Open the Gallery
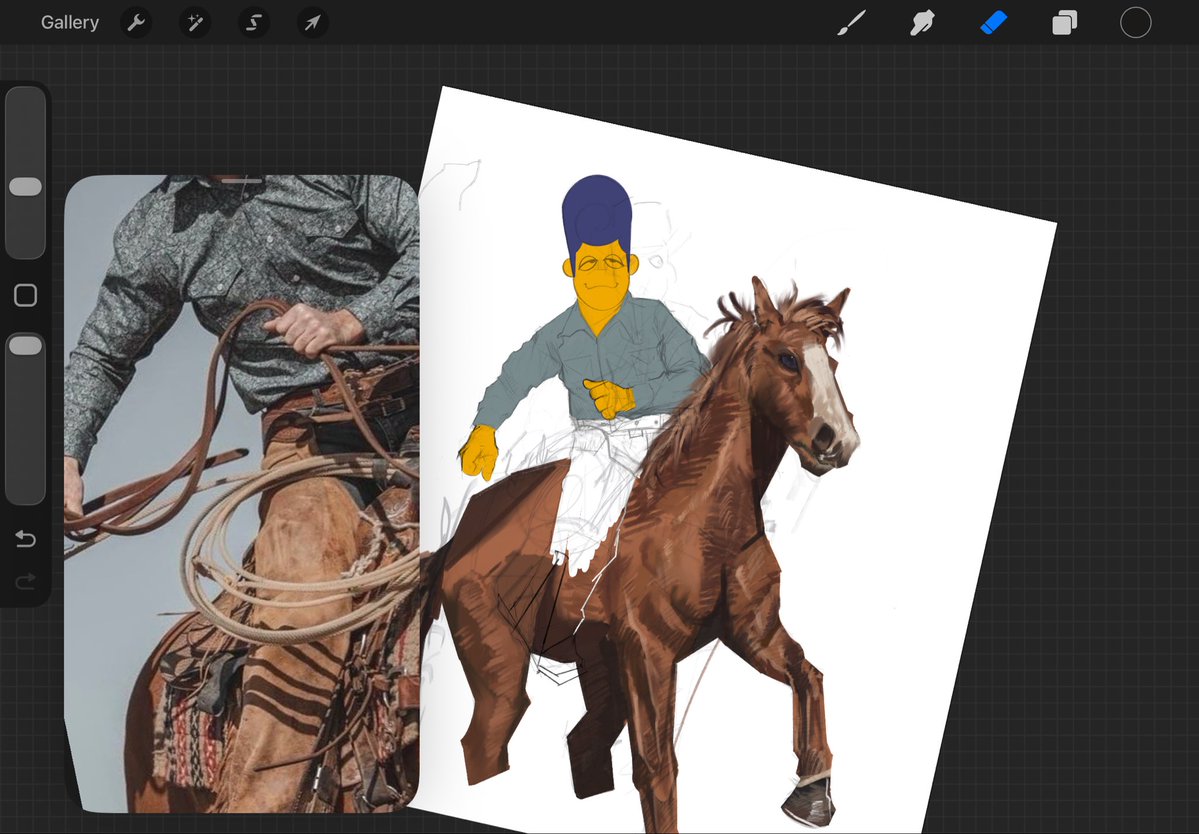This screenshot has width=1199, height=834. tap(70, 23)
